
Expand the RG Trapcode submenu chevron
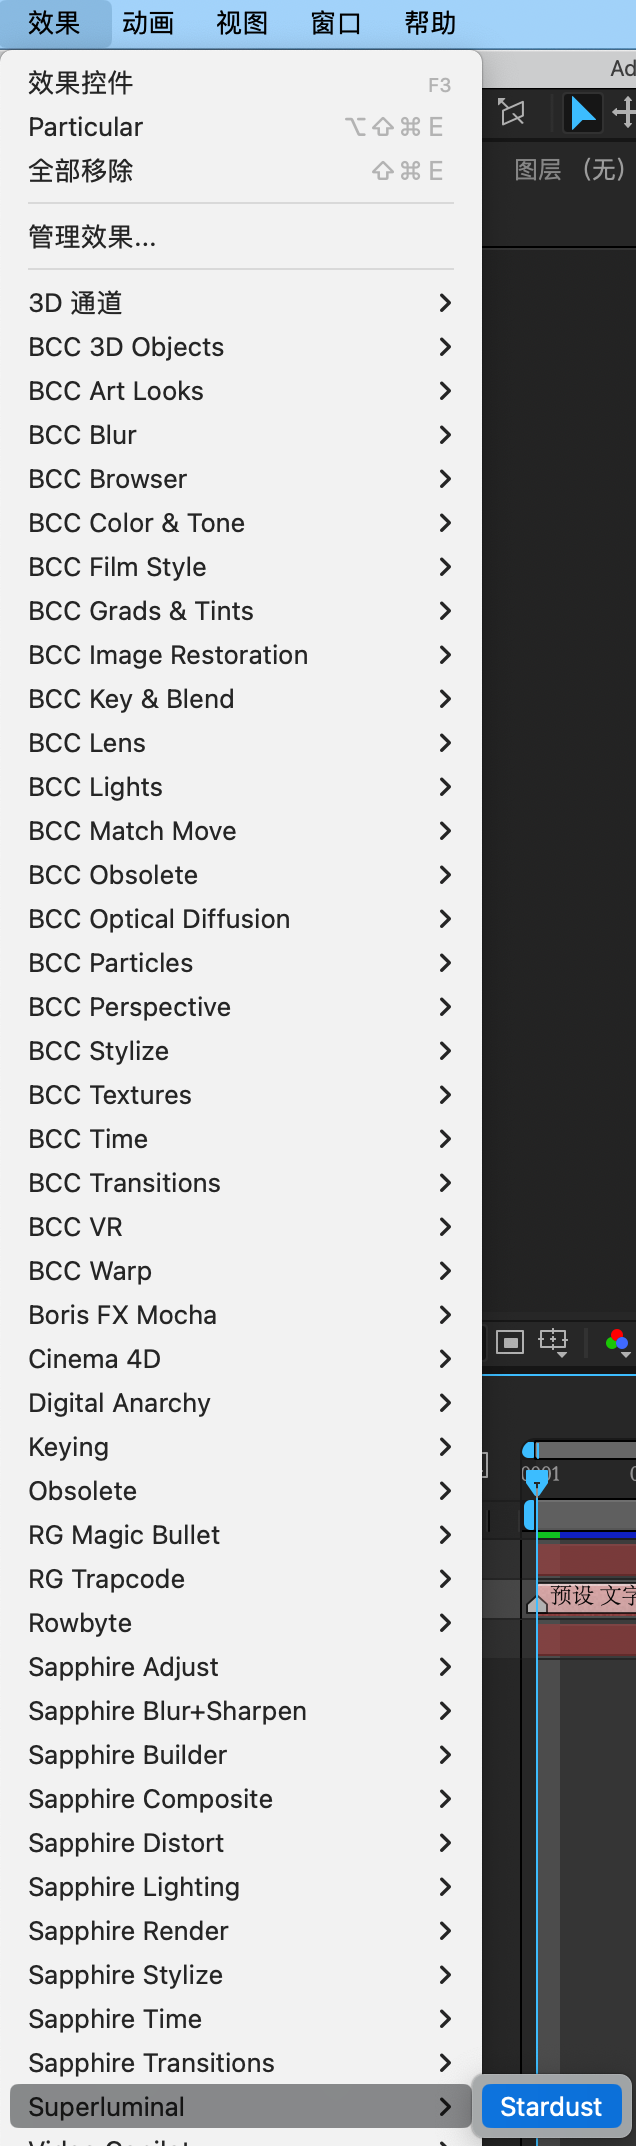[445, 1579]
